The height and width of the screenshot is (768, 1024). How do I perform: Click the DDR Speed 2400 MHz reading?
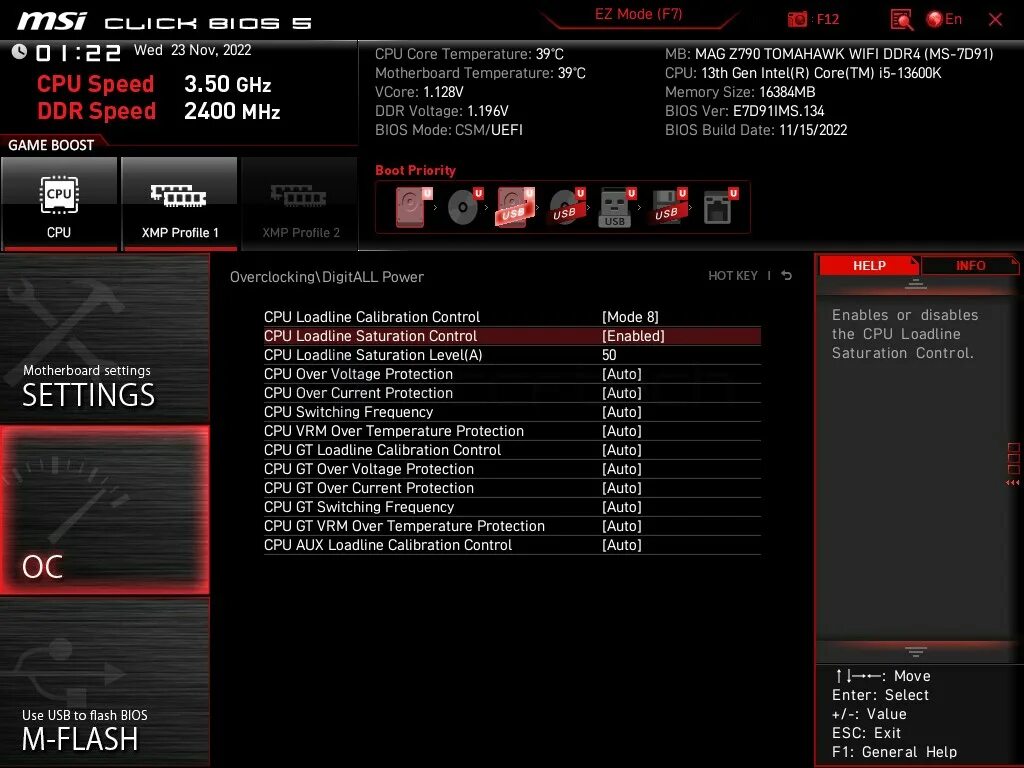point(159,110)
